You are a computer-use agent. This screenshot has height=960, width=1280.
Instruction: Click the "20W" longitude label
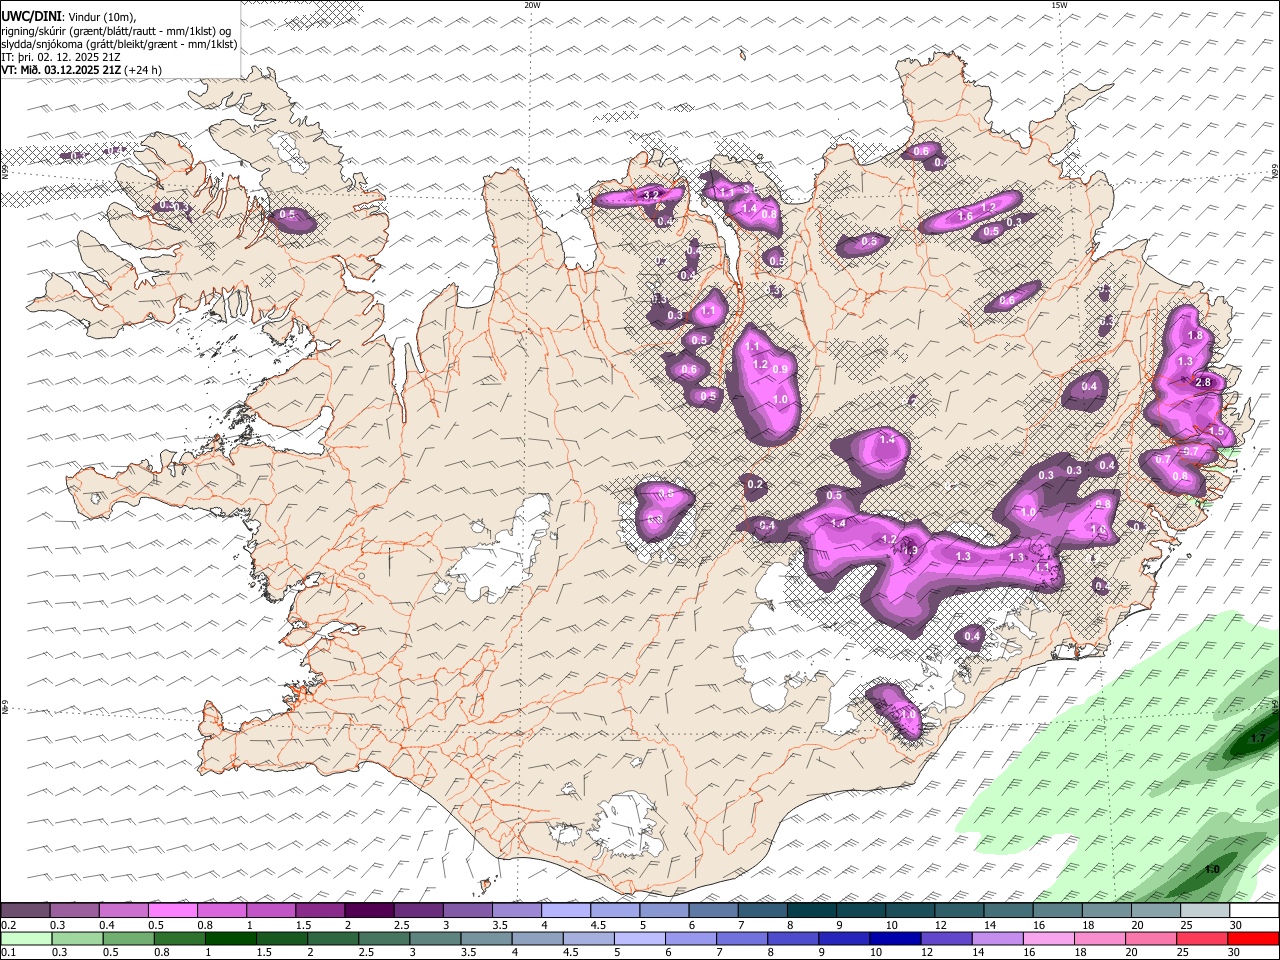532,5
